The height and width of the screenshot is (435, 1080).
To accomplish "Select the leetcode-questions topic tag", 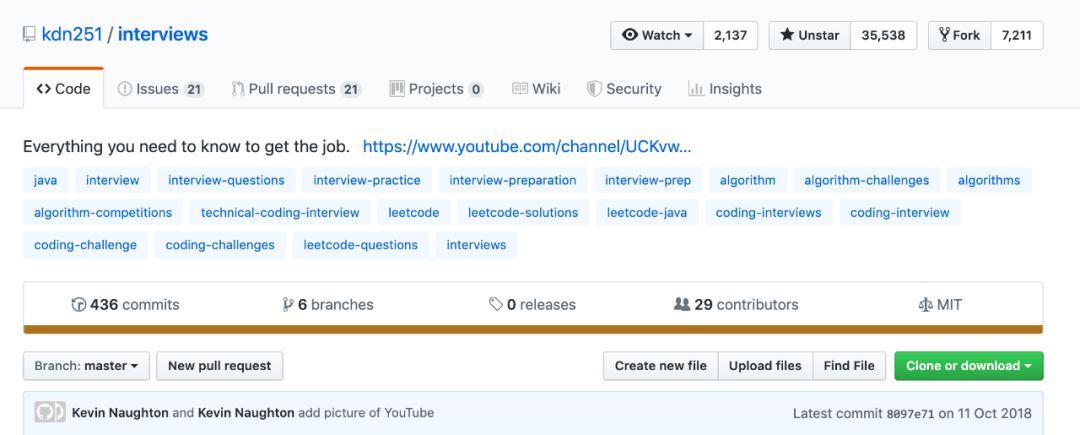I will pyautogui.click(x=361, y=245).
